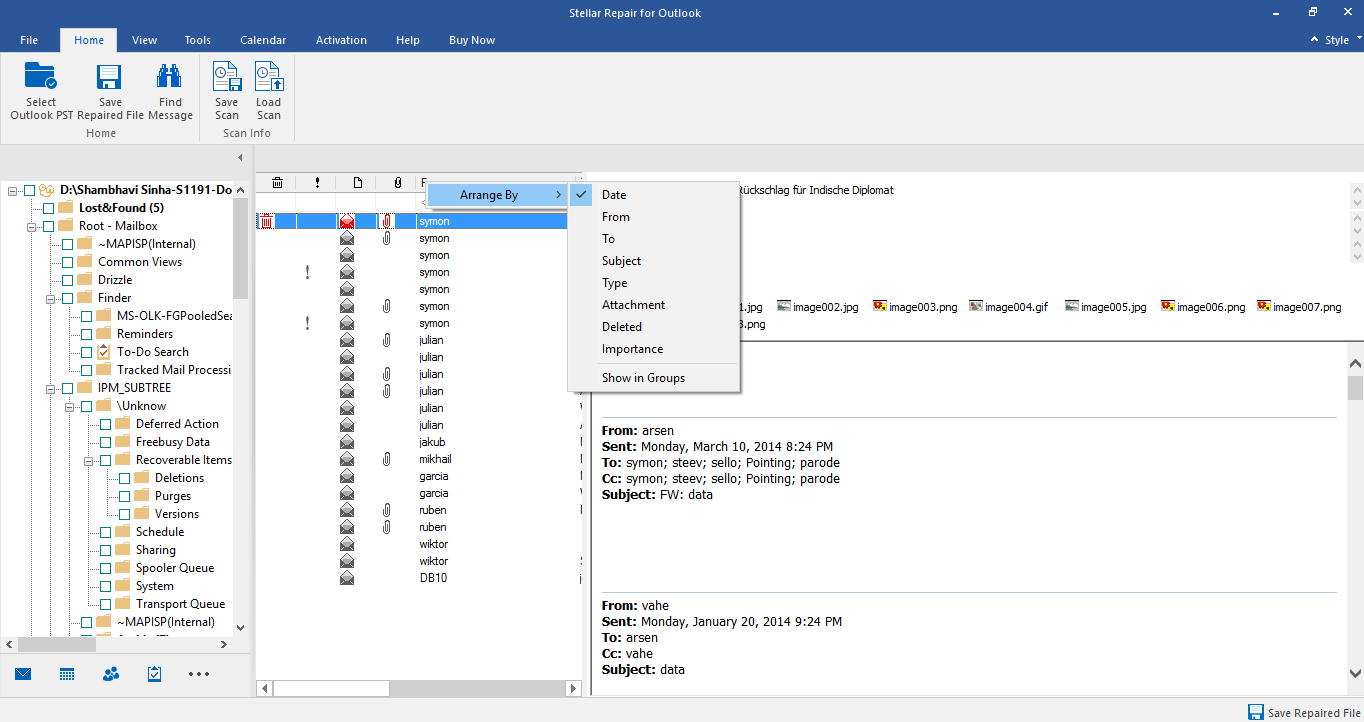The width and height of the screenshot is (1364, 722).
Task: Collapse the IPM_SUBTREE tree node
Action: (x=49, y=388)
